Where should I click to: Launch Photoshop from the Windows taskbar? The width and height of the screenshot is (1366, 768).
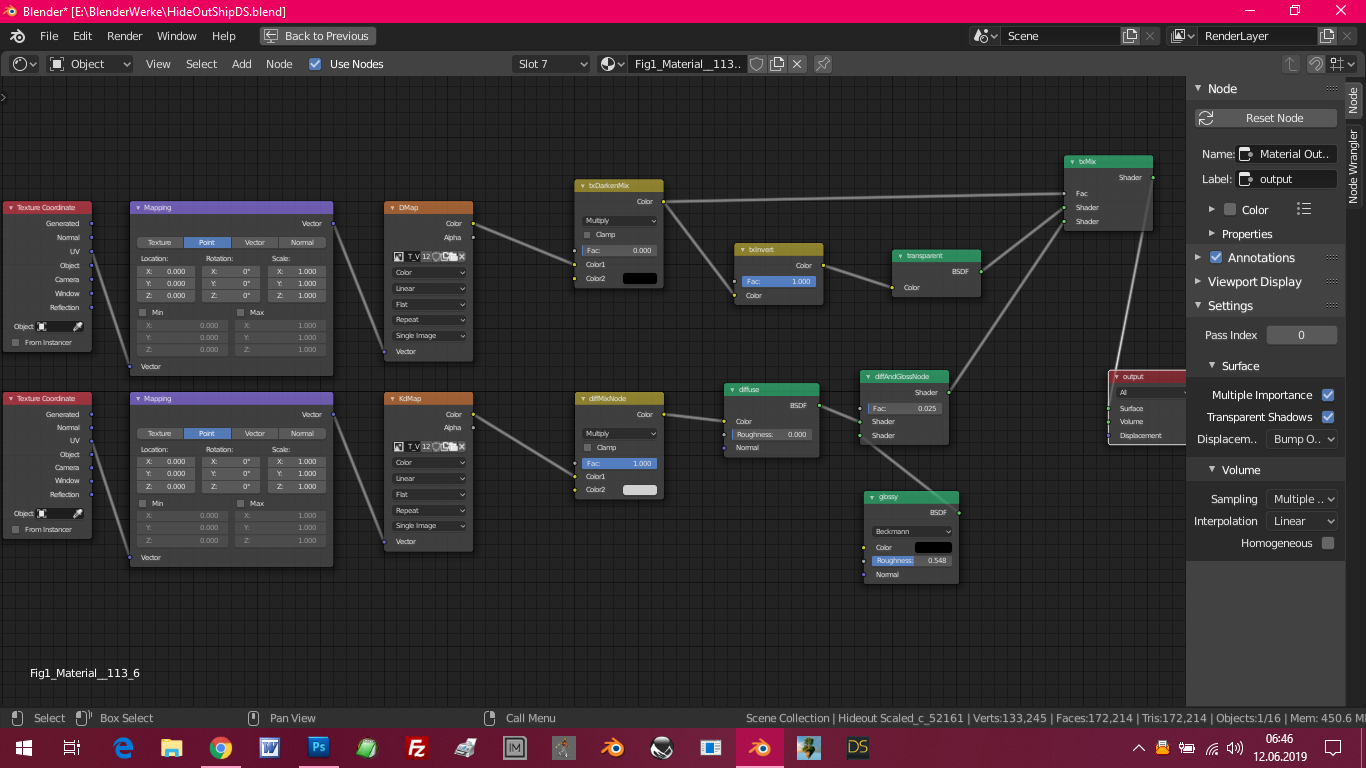tap(319, 747)
